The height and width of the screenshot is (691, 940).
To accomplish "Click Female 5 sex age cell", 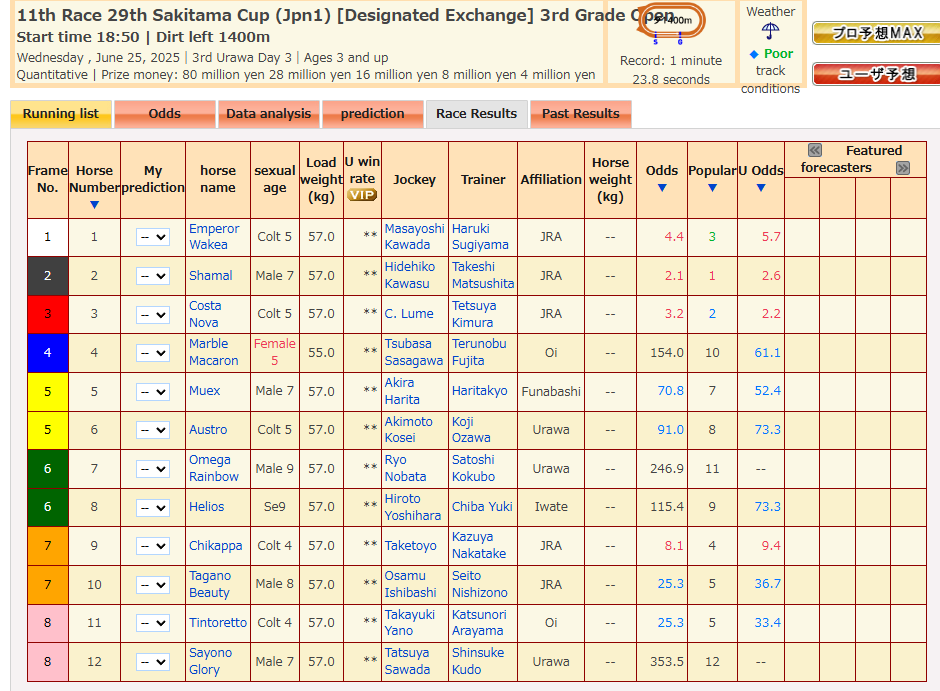I will 275,352.
